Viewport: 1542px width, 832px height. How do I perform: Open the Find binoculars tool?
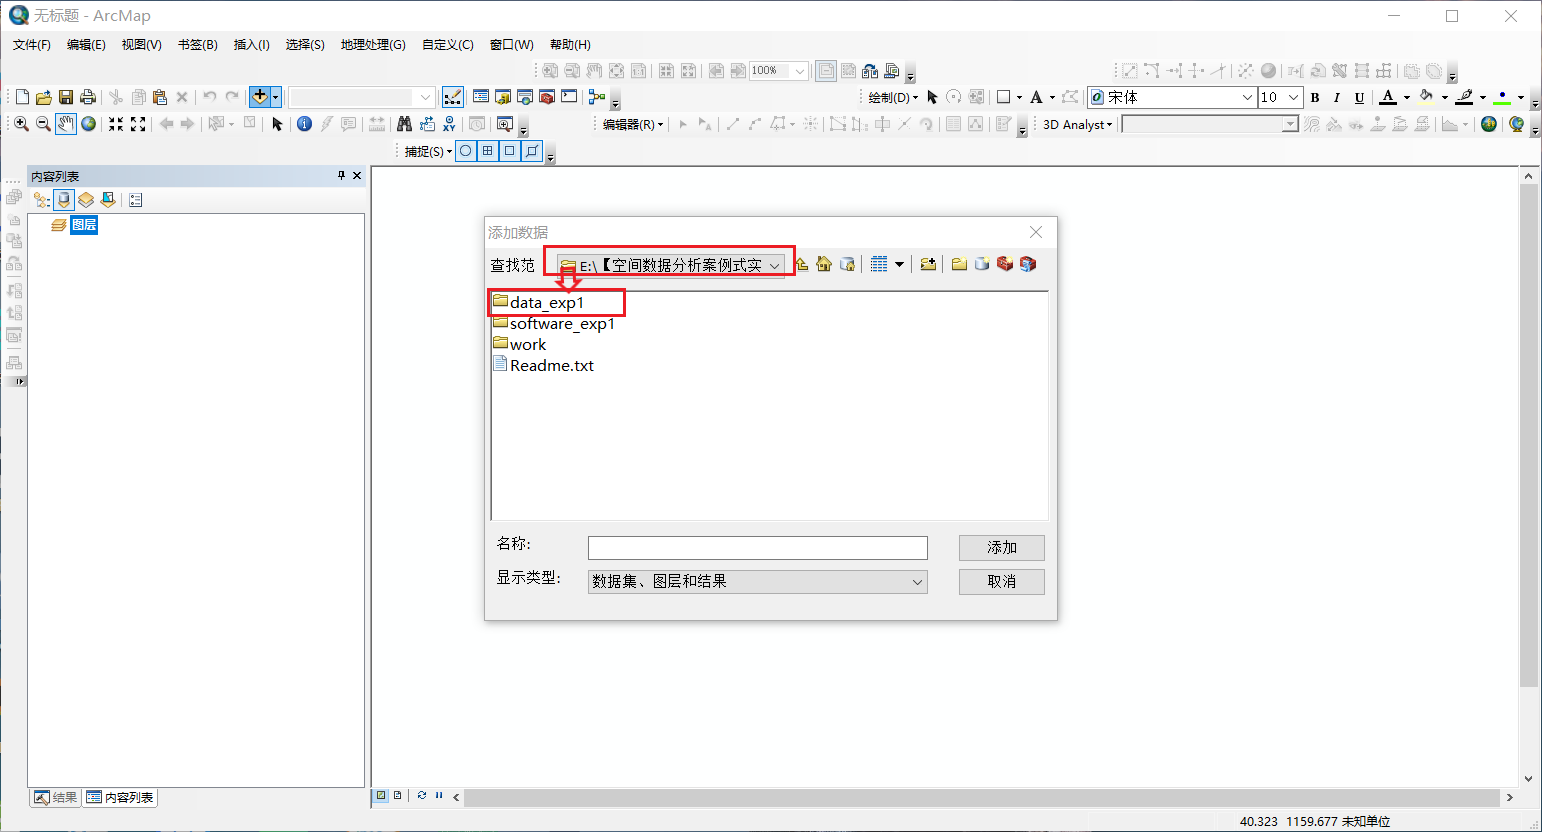point(404,124)
